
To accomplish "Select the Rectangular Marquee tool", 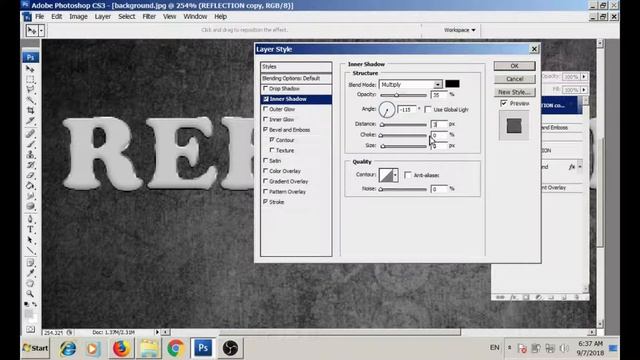I will (30, 79).
